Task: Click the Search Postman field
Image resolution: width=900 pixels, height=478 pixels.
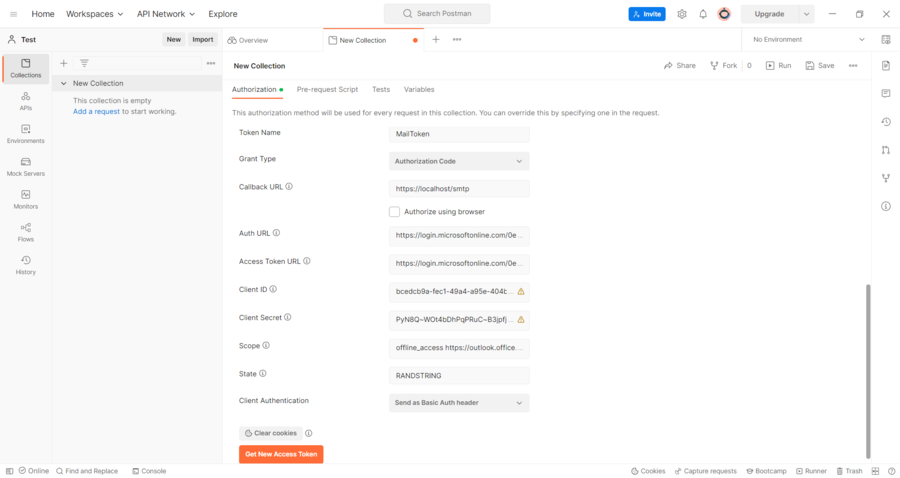Action: (x=437, y=14)
